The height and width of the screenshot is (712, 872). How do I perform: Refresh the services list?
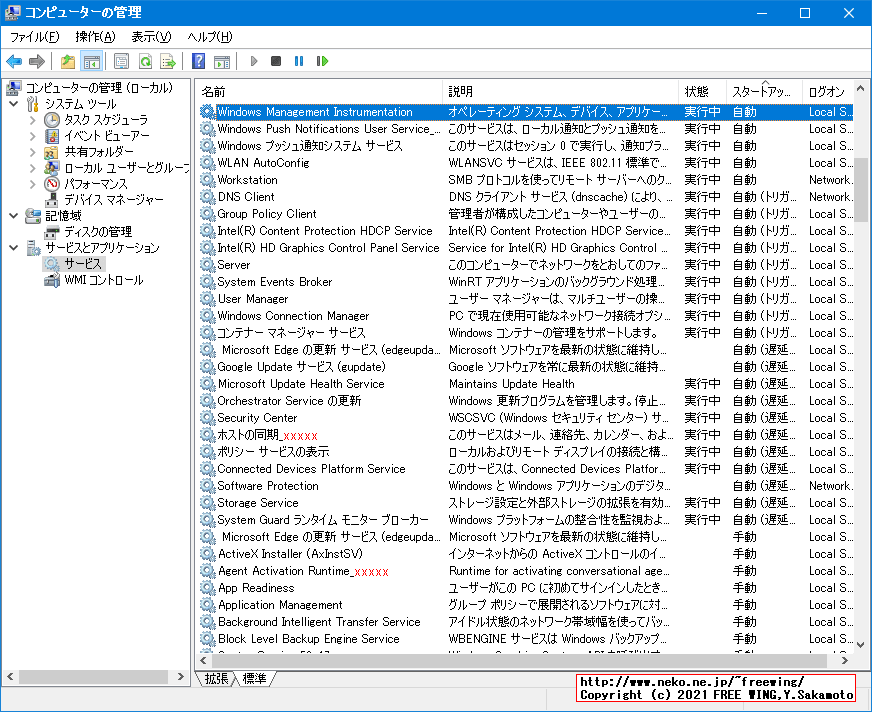coord(144,61)
